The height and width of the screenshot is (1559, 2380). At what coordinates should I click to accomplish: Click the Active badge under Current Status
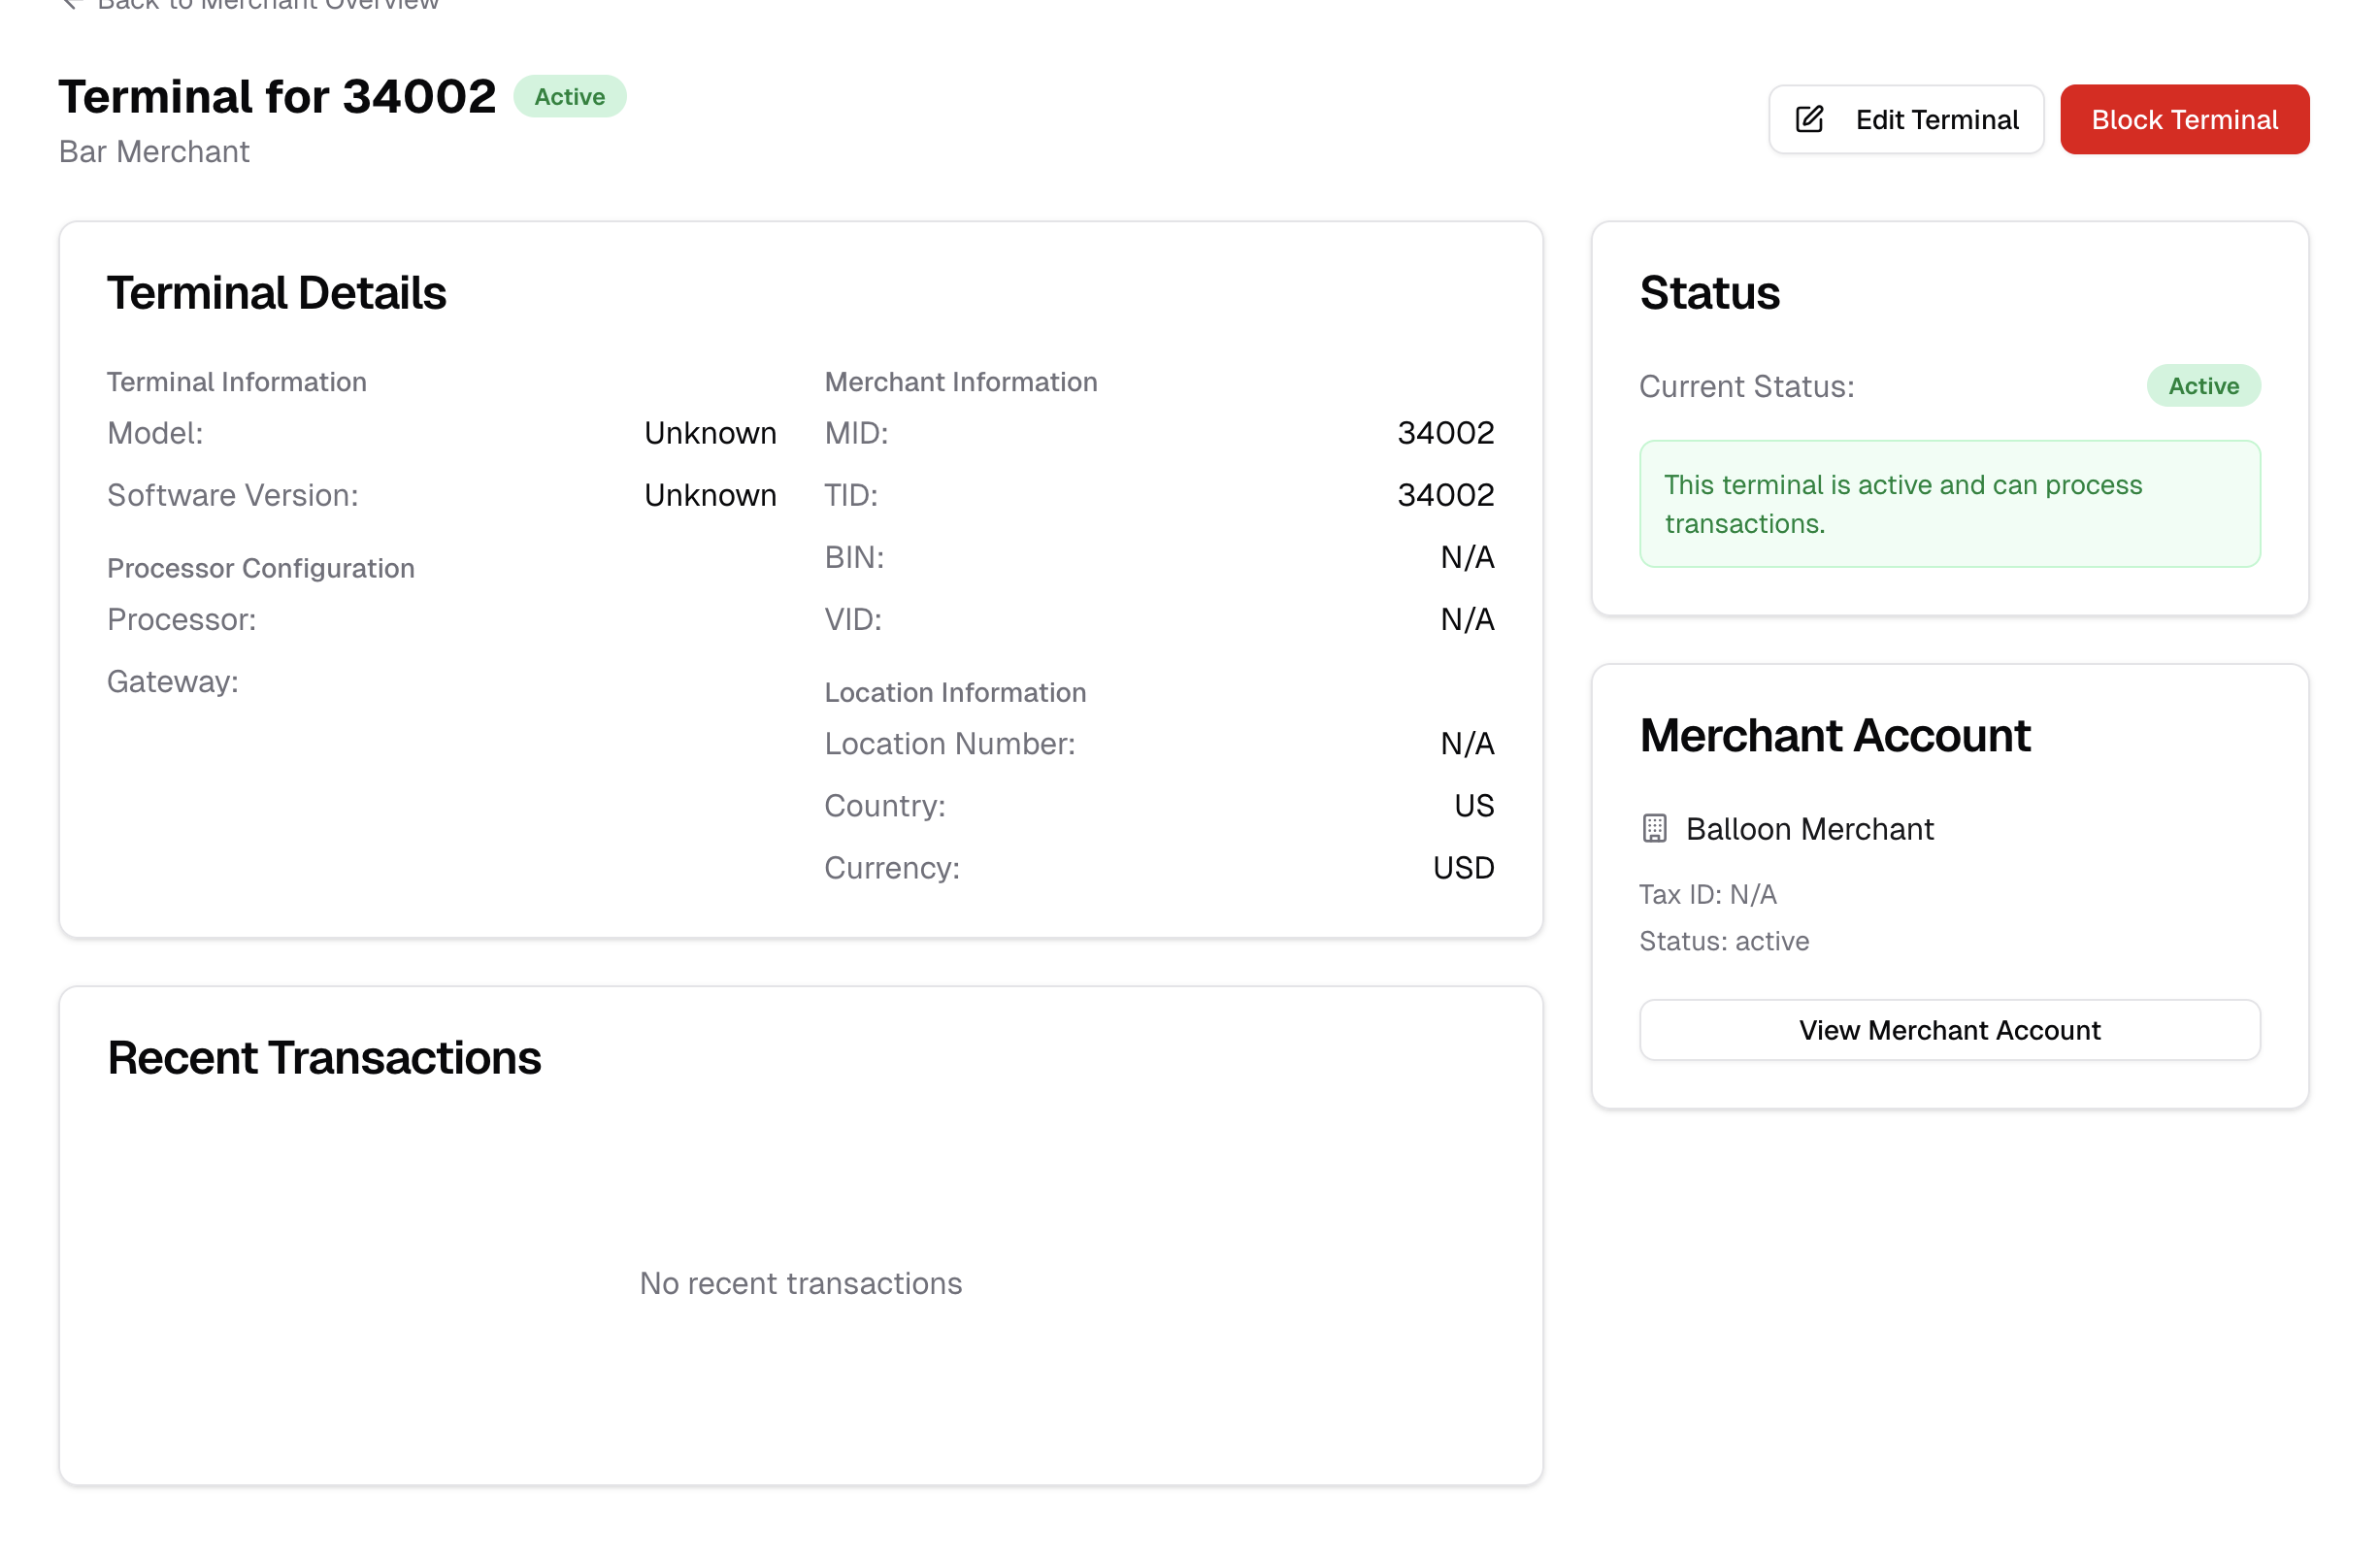pyautogui.click(x=2203, y=386)
